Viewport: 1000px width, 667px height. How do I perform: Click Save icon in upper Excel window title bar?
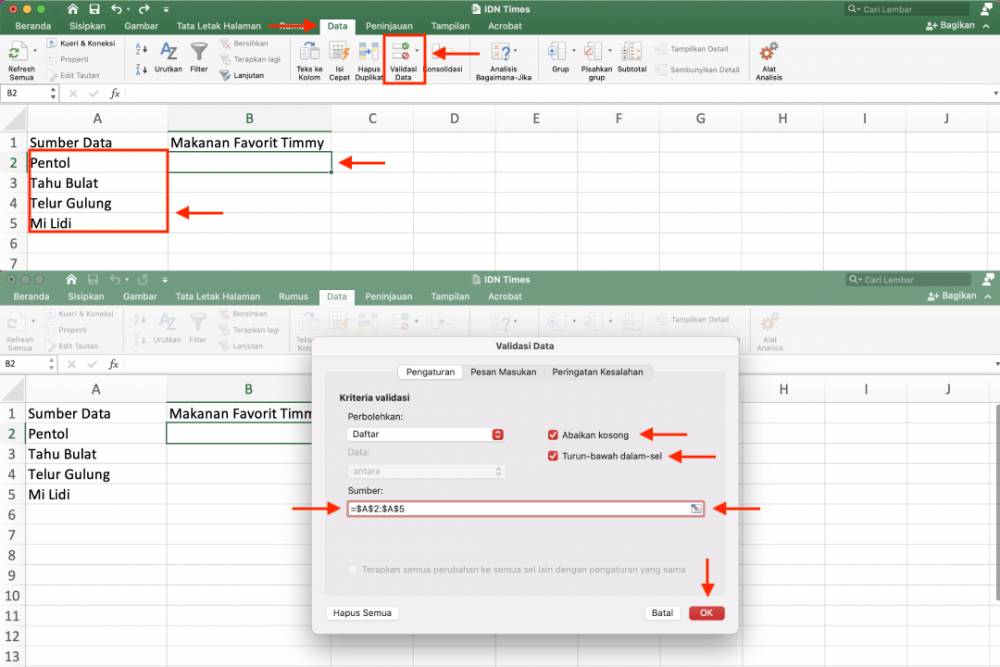coord(94,9)
